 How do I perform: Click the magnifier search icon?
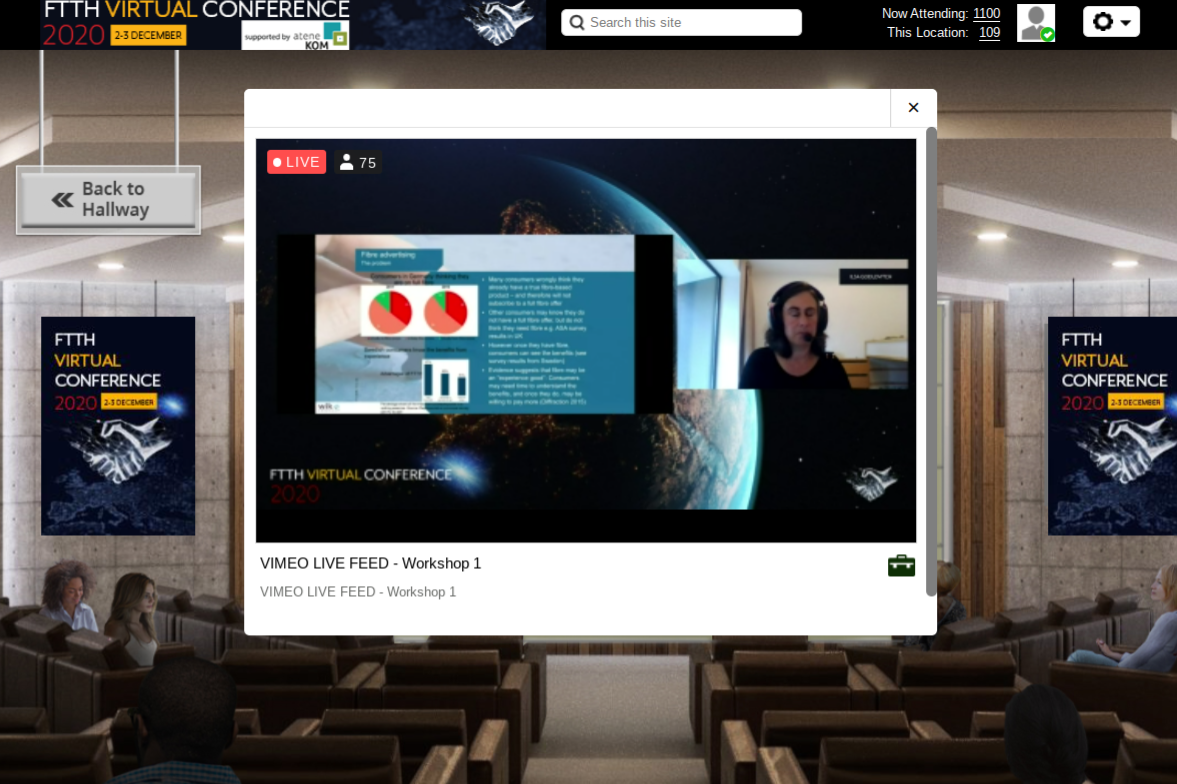pos(576,23)
